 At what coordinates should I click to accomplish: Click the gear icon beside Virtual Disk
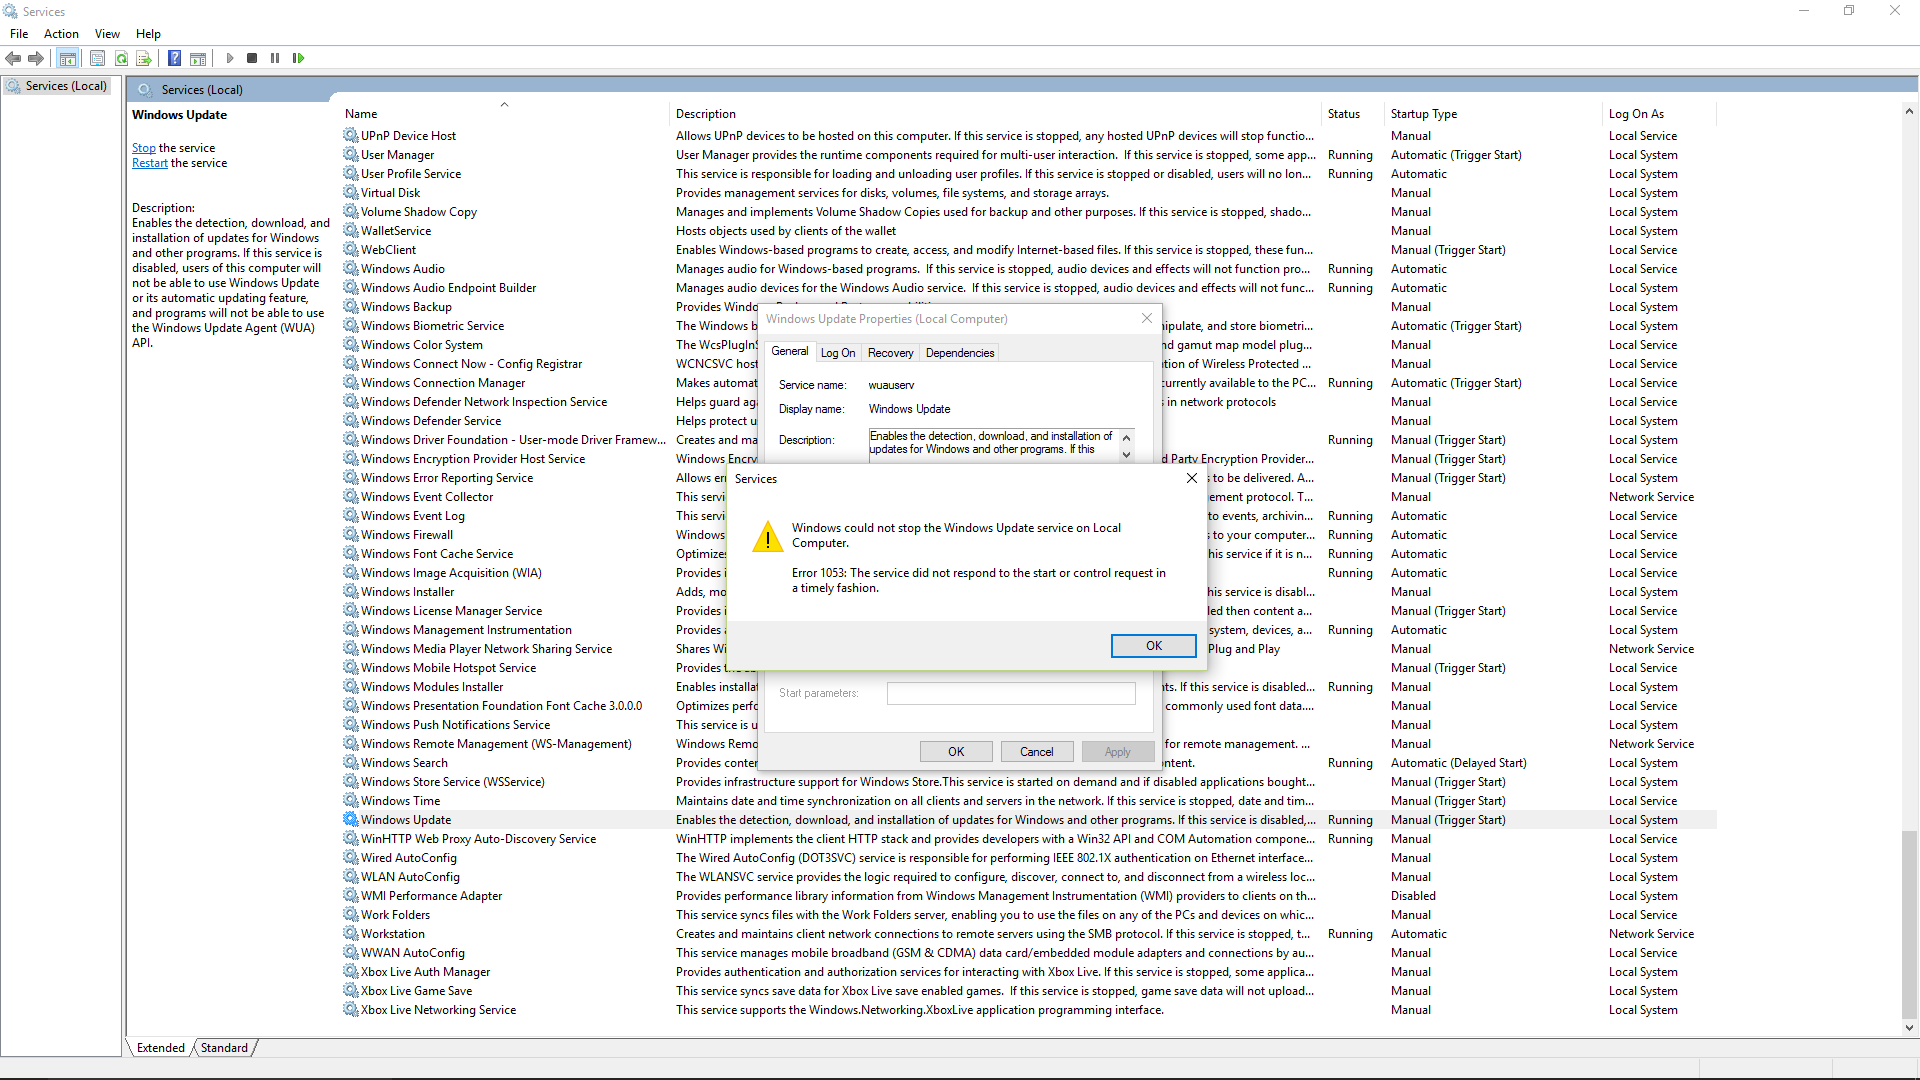click(350, 192)
